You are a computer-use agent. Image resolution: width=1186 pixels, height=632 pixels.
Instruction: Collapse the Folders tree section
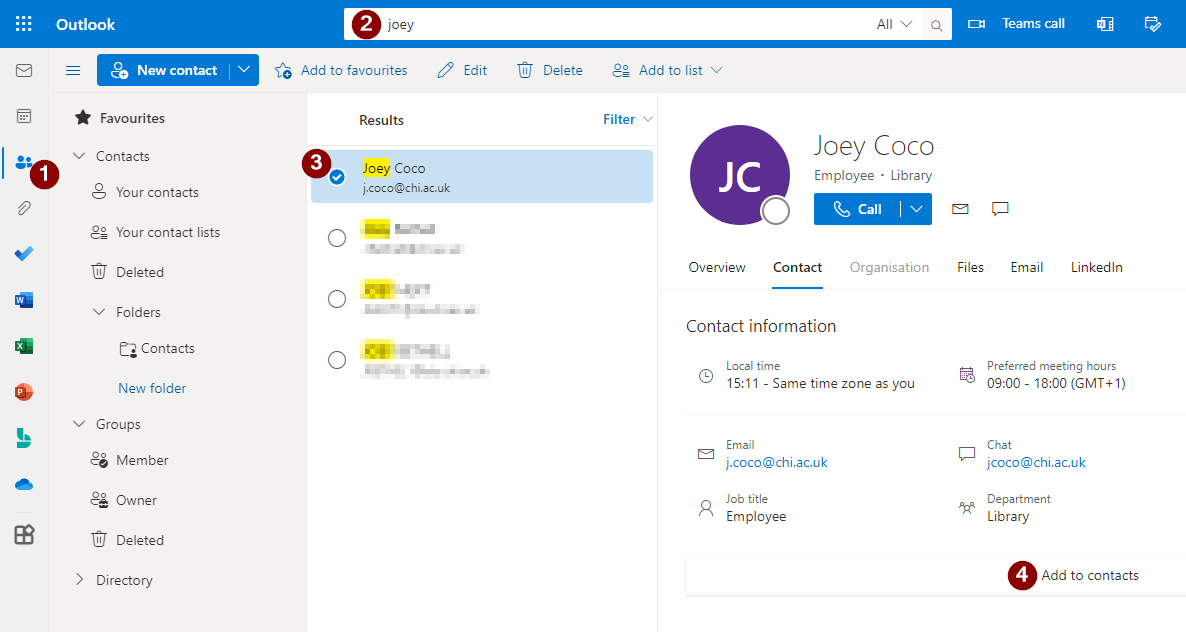coord(99,311)
